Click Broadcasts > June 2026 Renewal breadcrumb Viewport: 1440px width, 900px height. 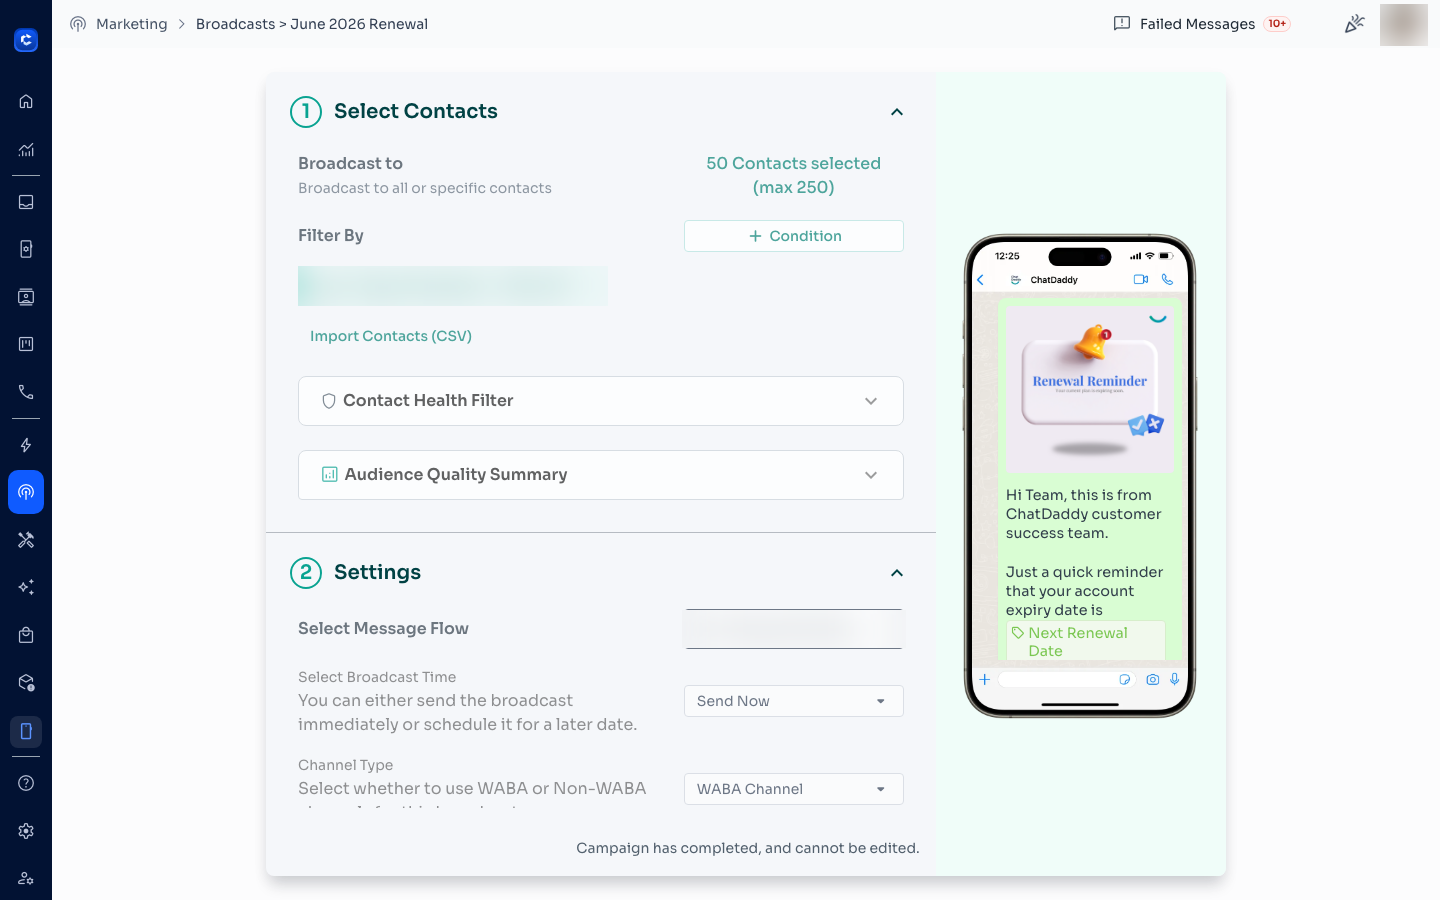coord(312,24)
